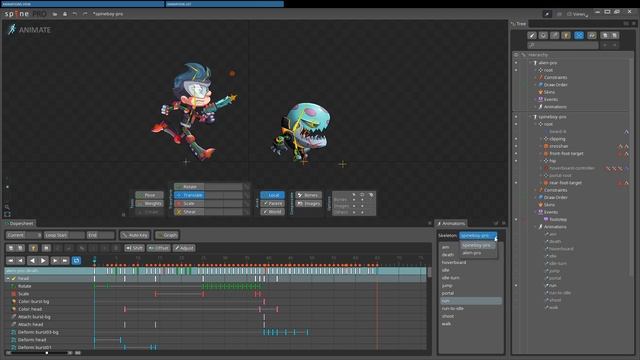This screenshot has width=640, height=360.
Task: Collapse the Animations node under spineboy-pro
Action: [x=536, y=227]
